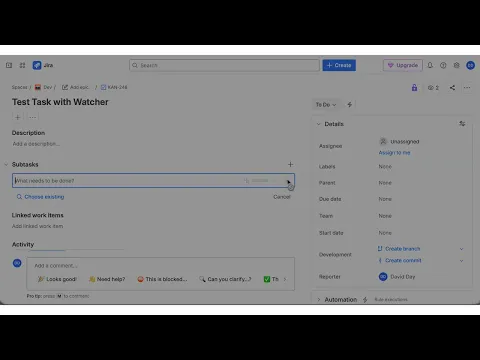Show more quick comments arrow
The width and height of the screenshot is (480, 360).
[285, 279]
